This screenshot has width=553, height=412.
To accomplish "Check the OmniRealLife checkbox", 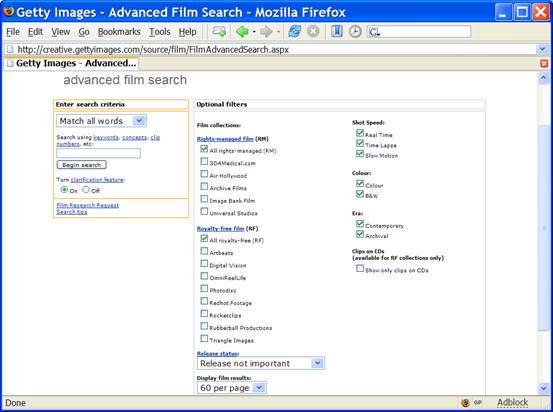I will tap(204, 276).
